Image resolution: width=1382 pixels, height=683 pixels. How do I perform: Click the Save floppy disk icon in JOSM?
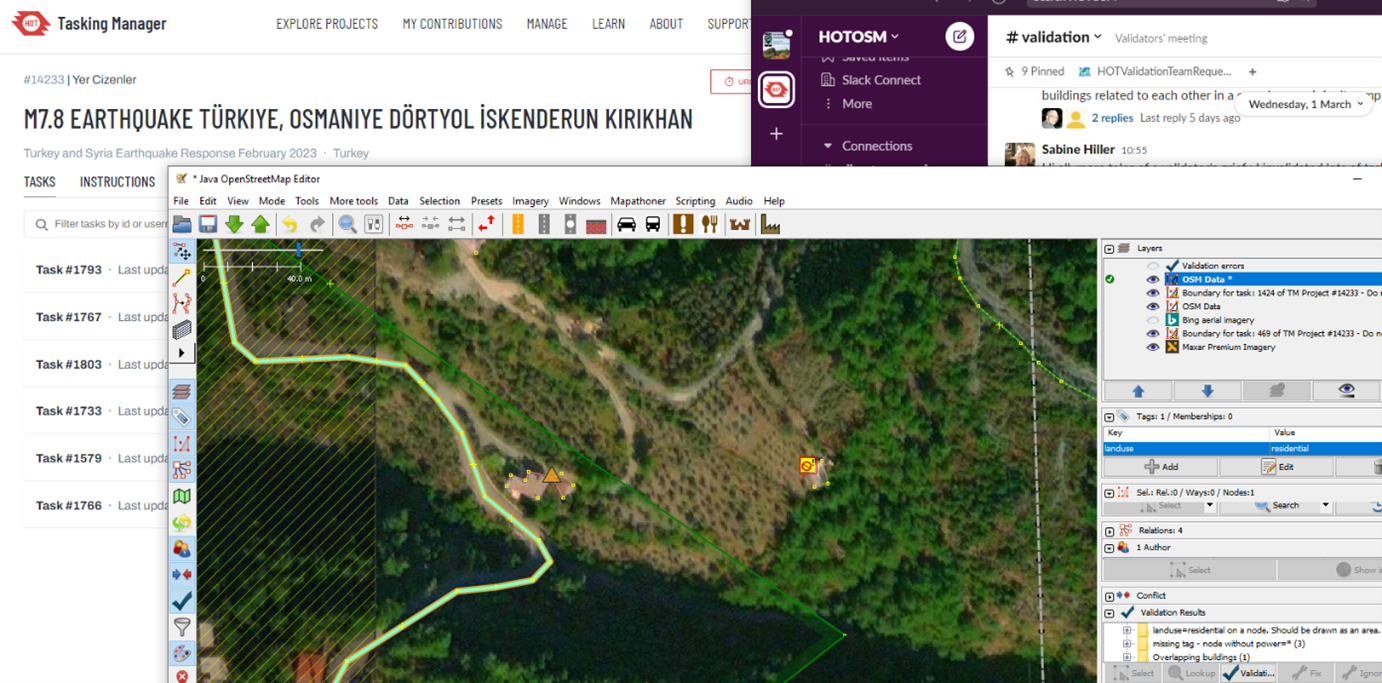(208, 224)
